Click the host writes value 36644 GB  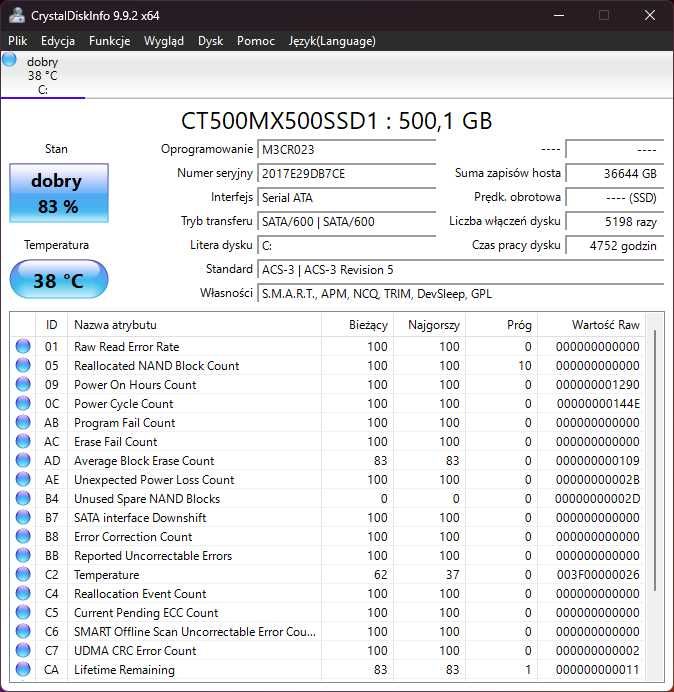pos(614,173)
